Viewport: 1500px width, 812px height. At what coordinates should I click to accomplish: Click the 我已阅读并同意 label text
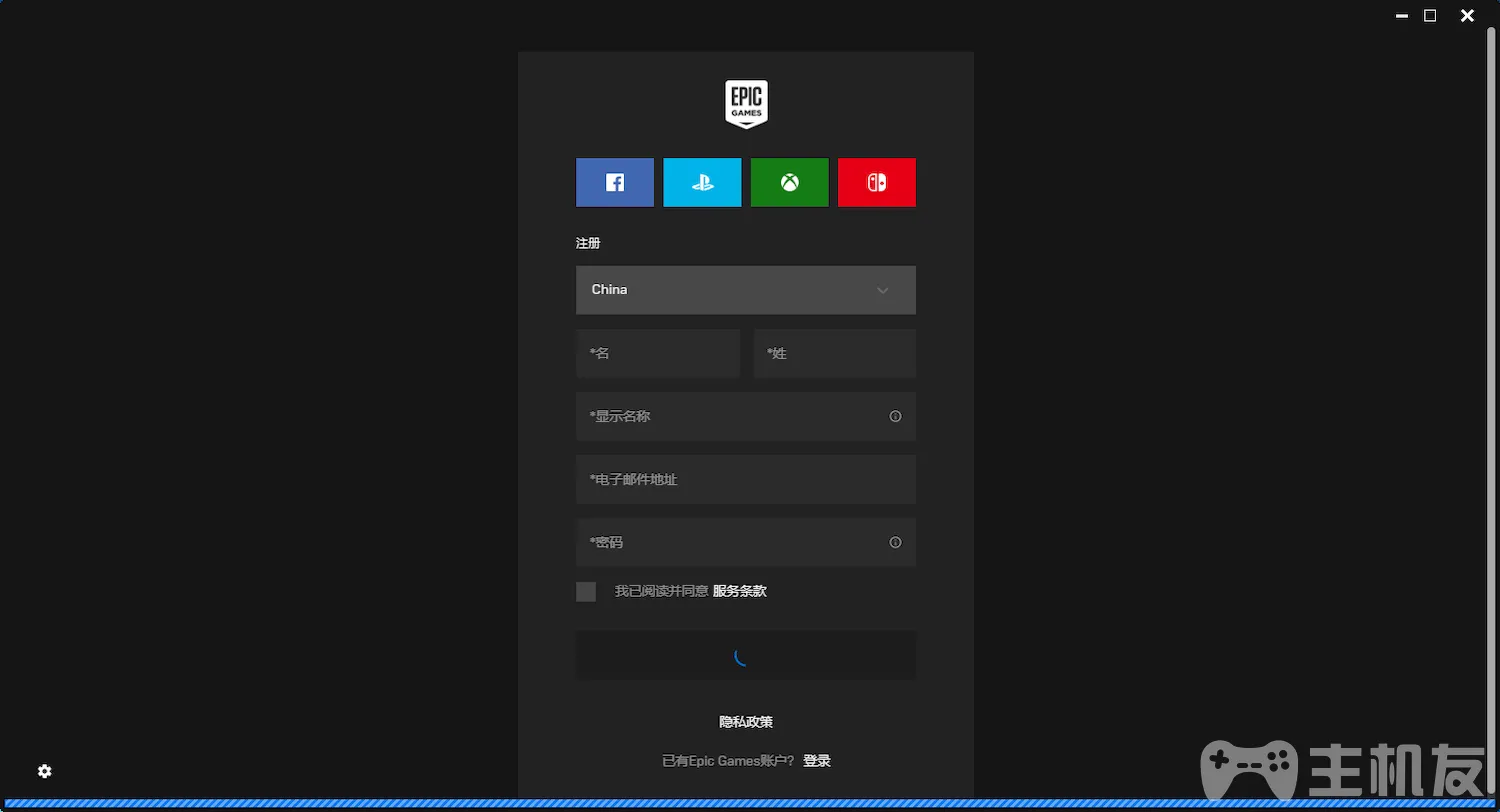(x=661, y=591)
